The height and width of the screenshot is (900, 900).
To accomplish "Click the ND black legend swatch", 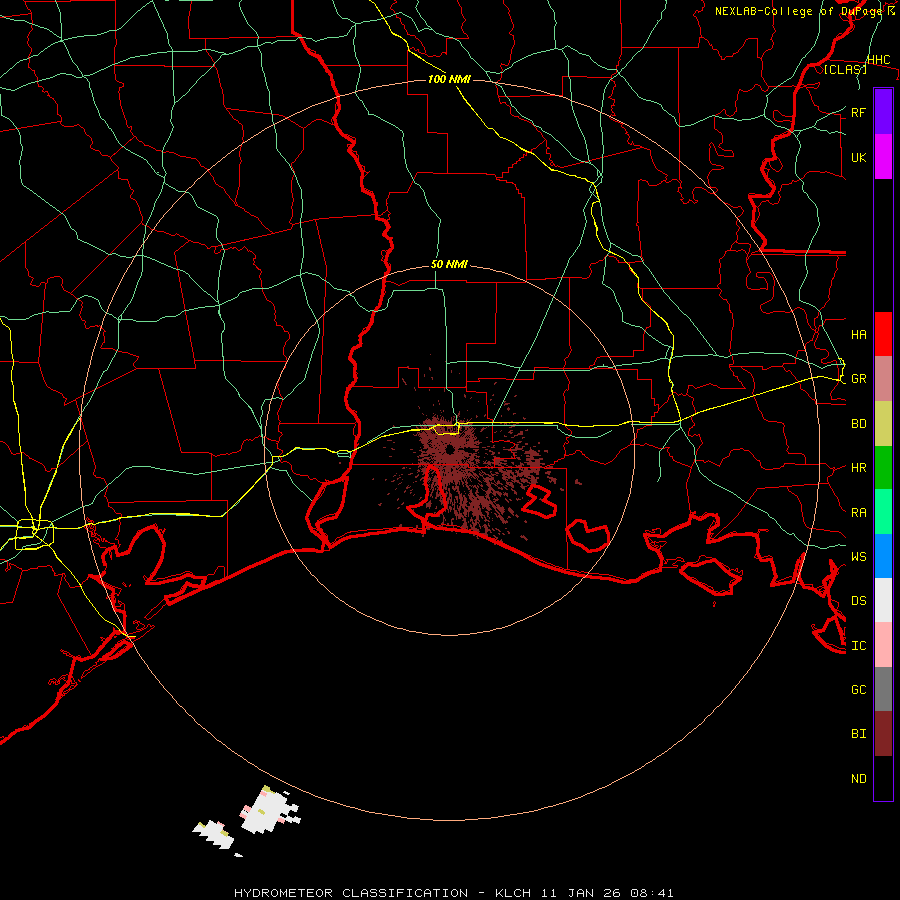I will pyautogui.click(x=883, y=778).
